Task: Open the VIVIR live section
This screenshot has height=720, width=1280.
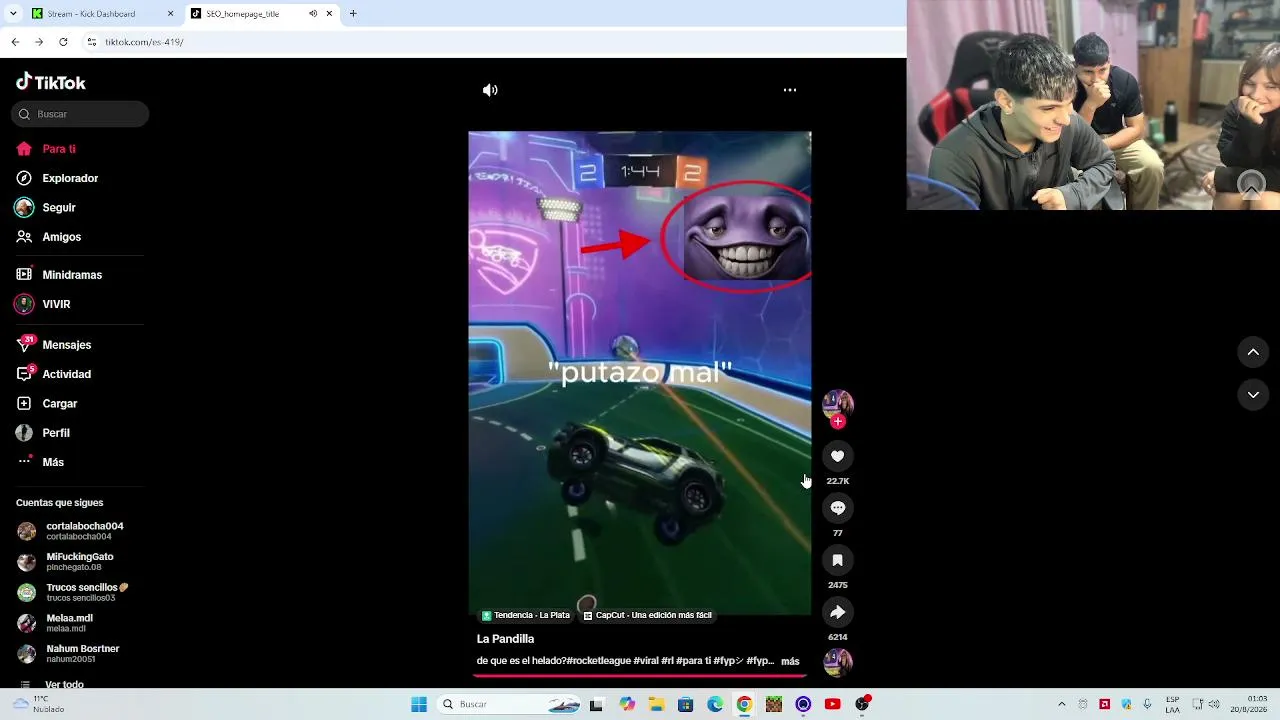Action: pyautogui.click(x=43, y=304)
